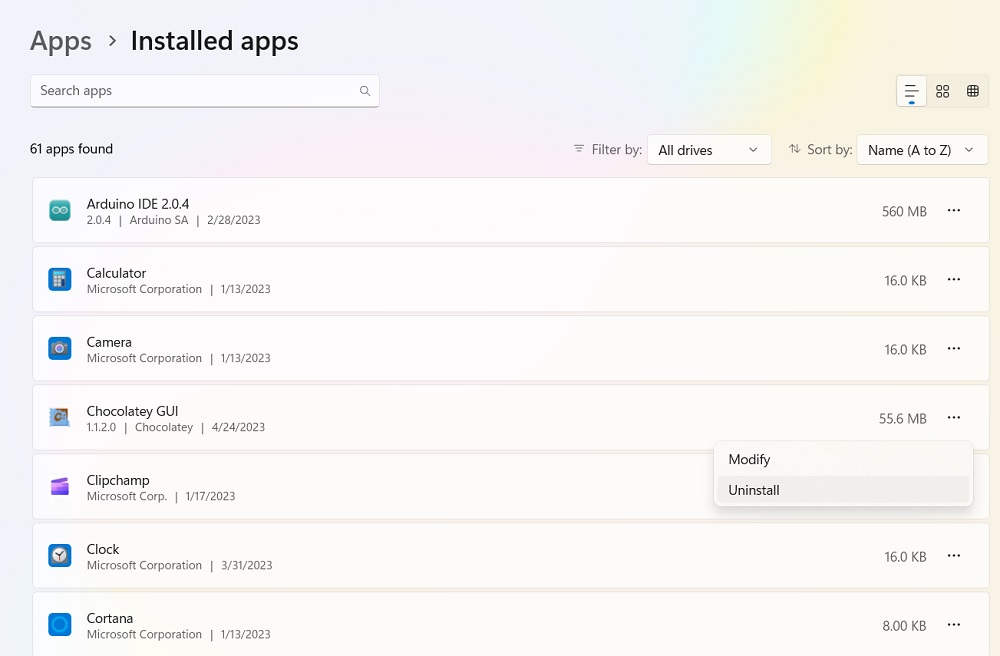1000x656 pixels.
Task: Click the Cortana app icon
Action: (x=59, y=624)
